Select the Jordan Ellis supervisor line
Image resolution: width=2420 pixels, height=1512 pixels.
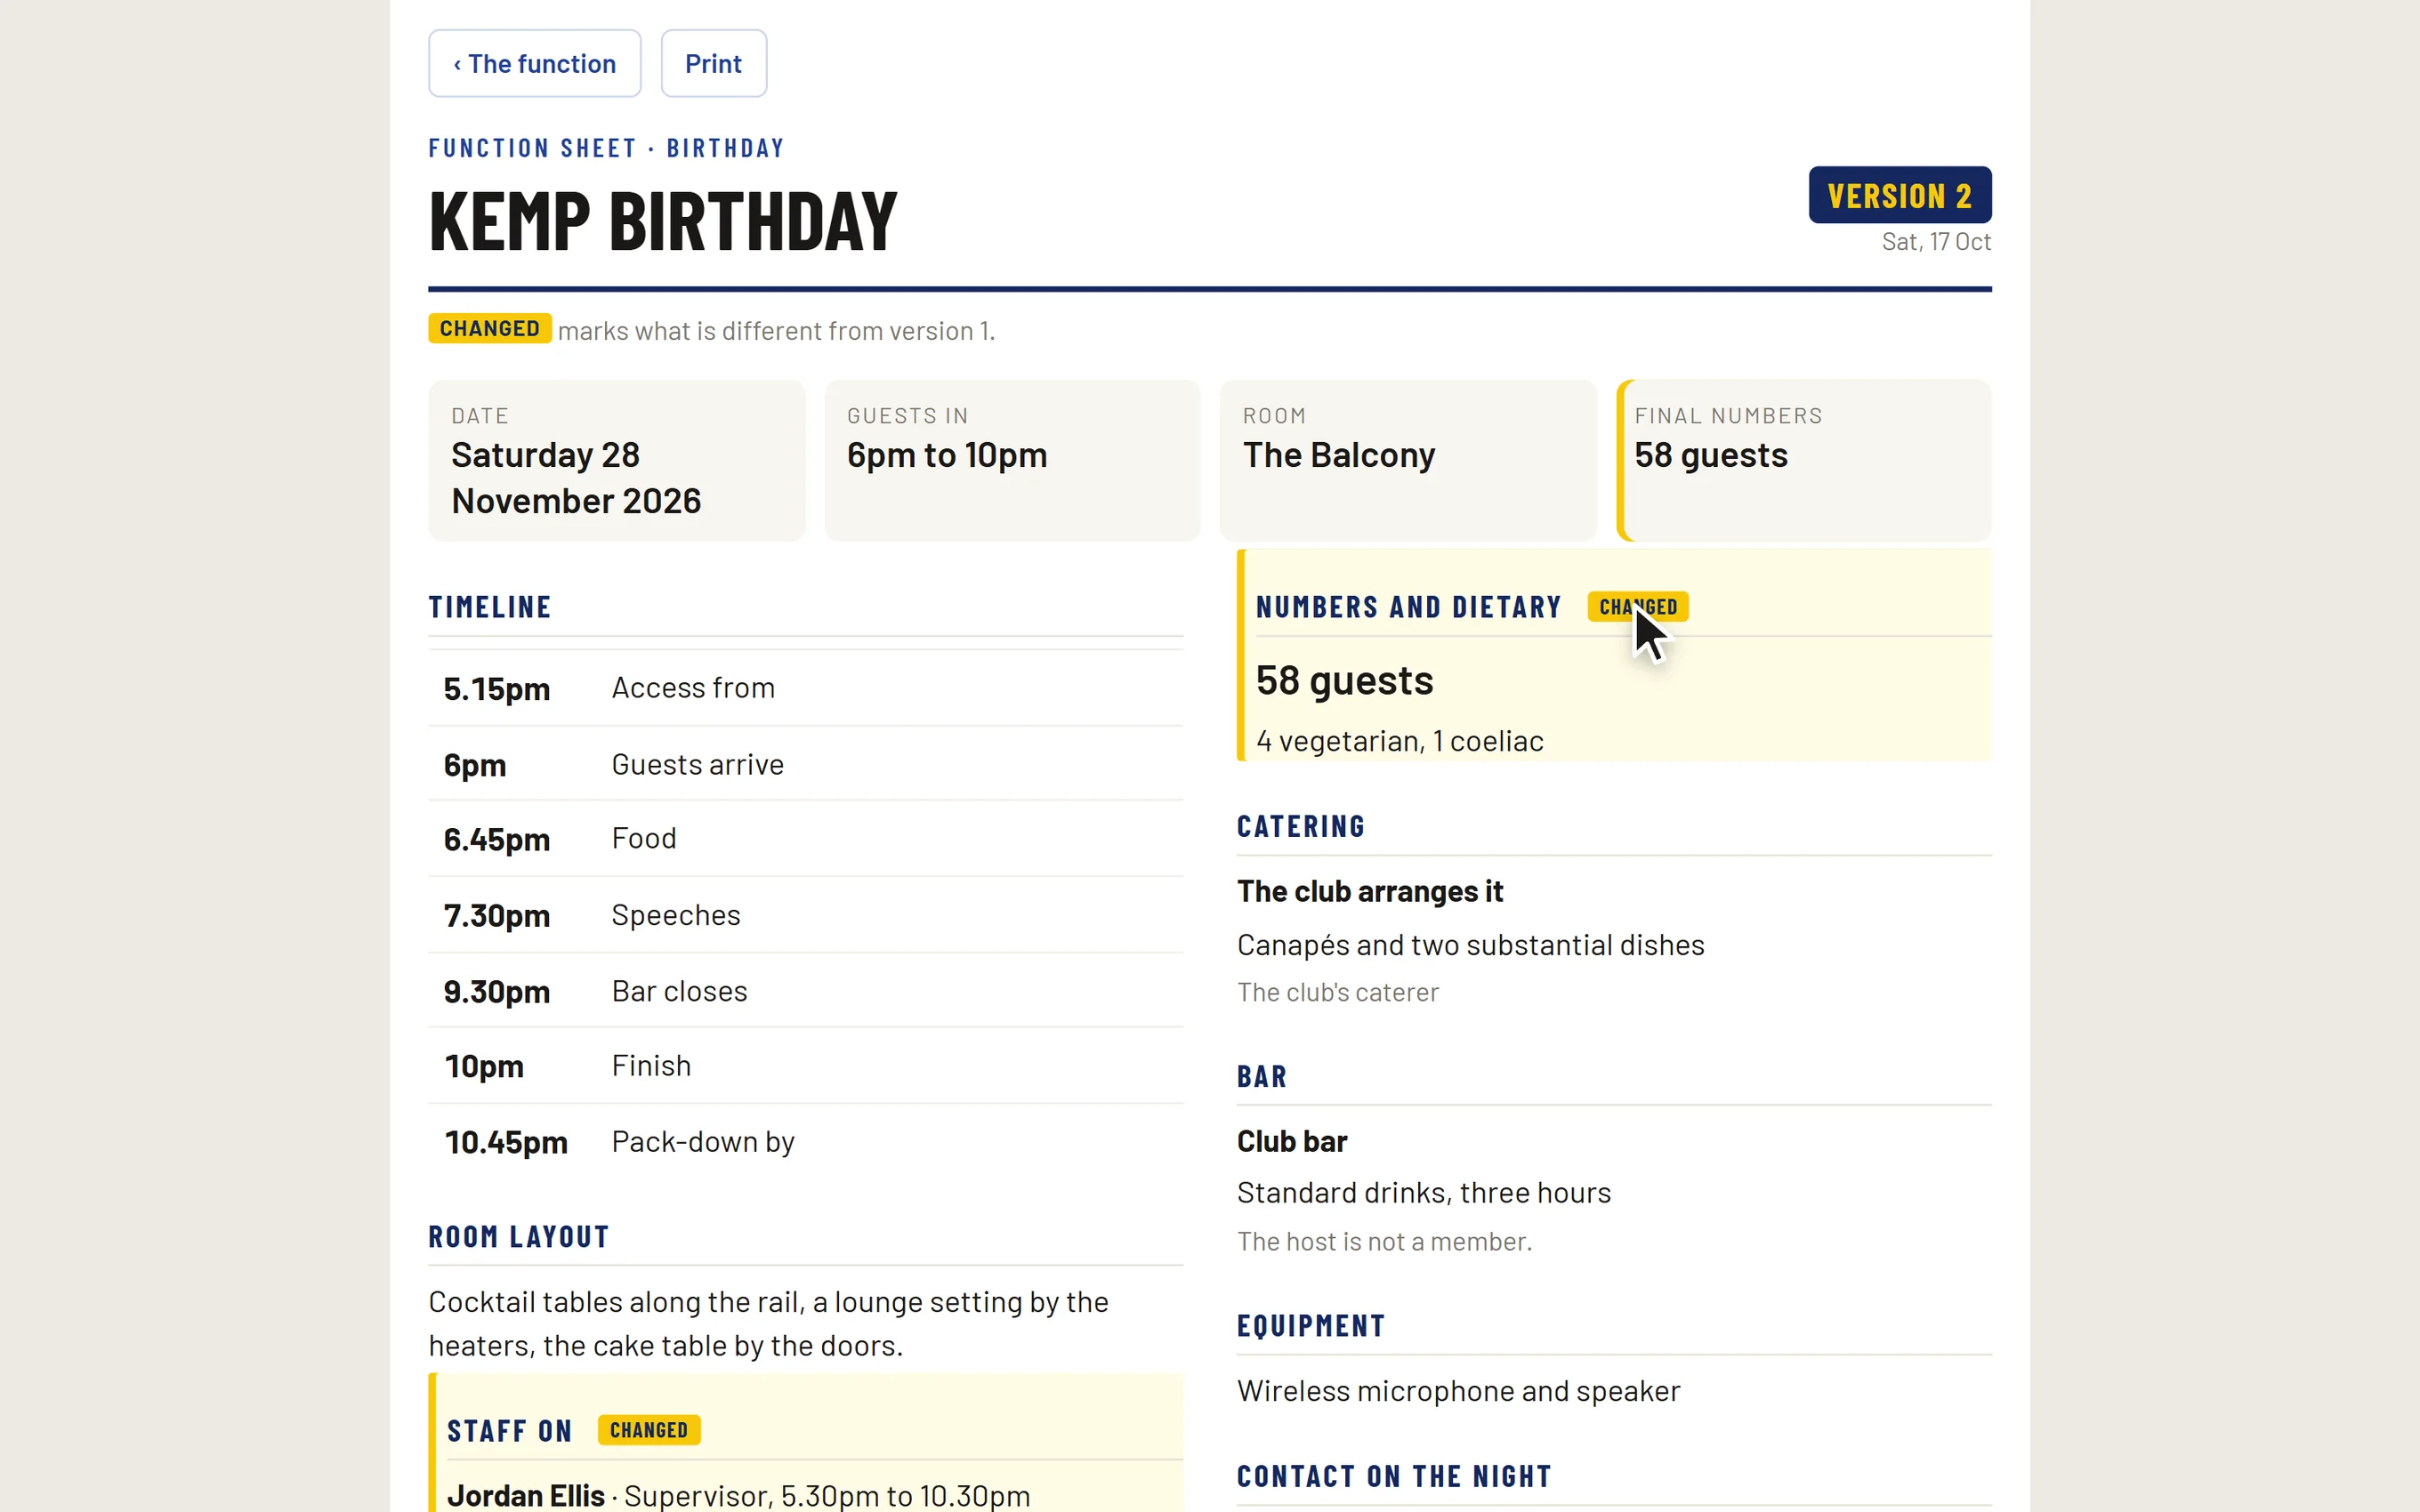[739, 1495]
